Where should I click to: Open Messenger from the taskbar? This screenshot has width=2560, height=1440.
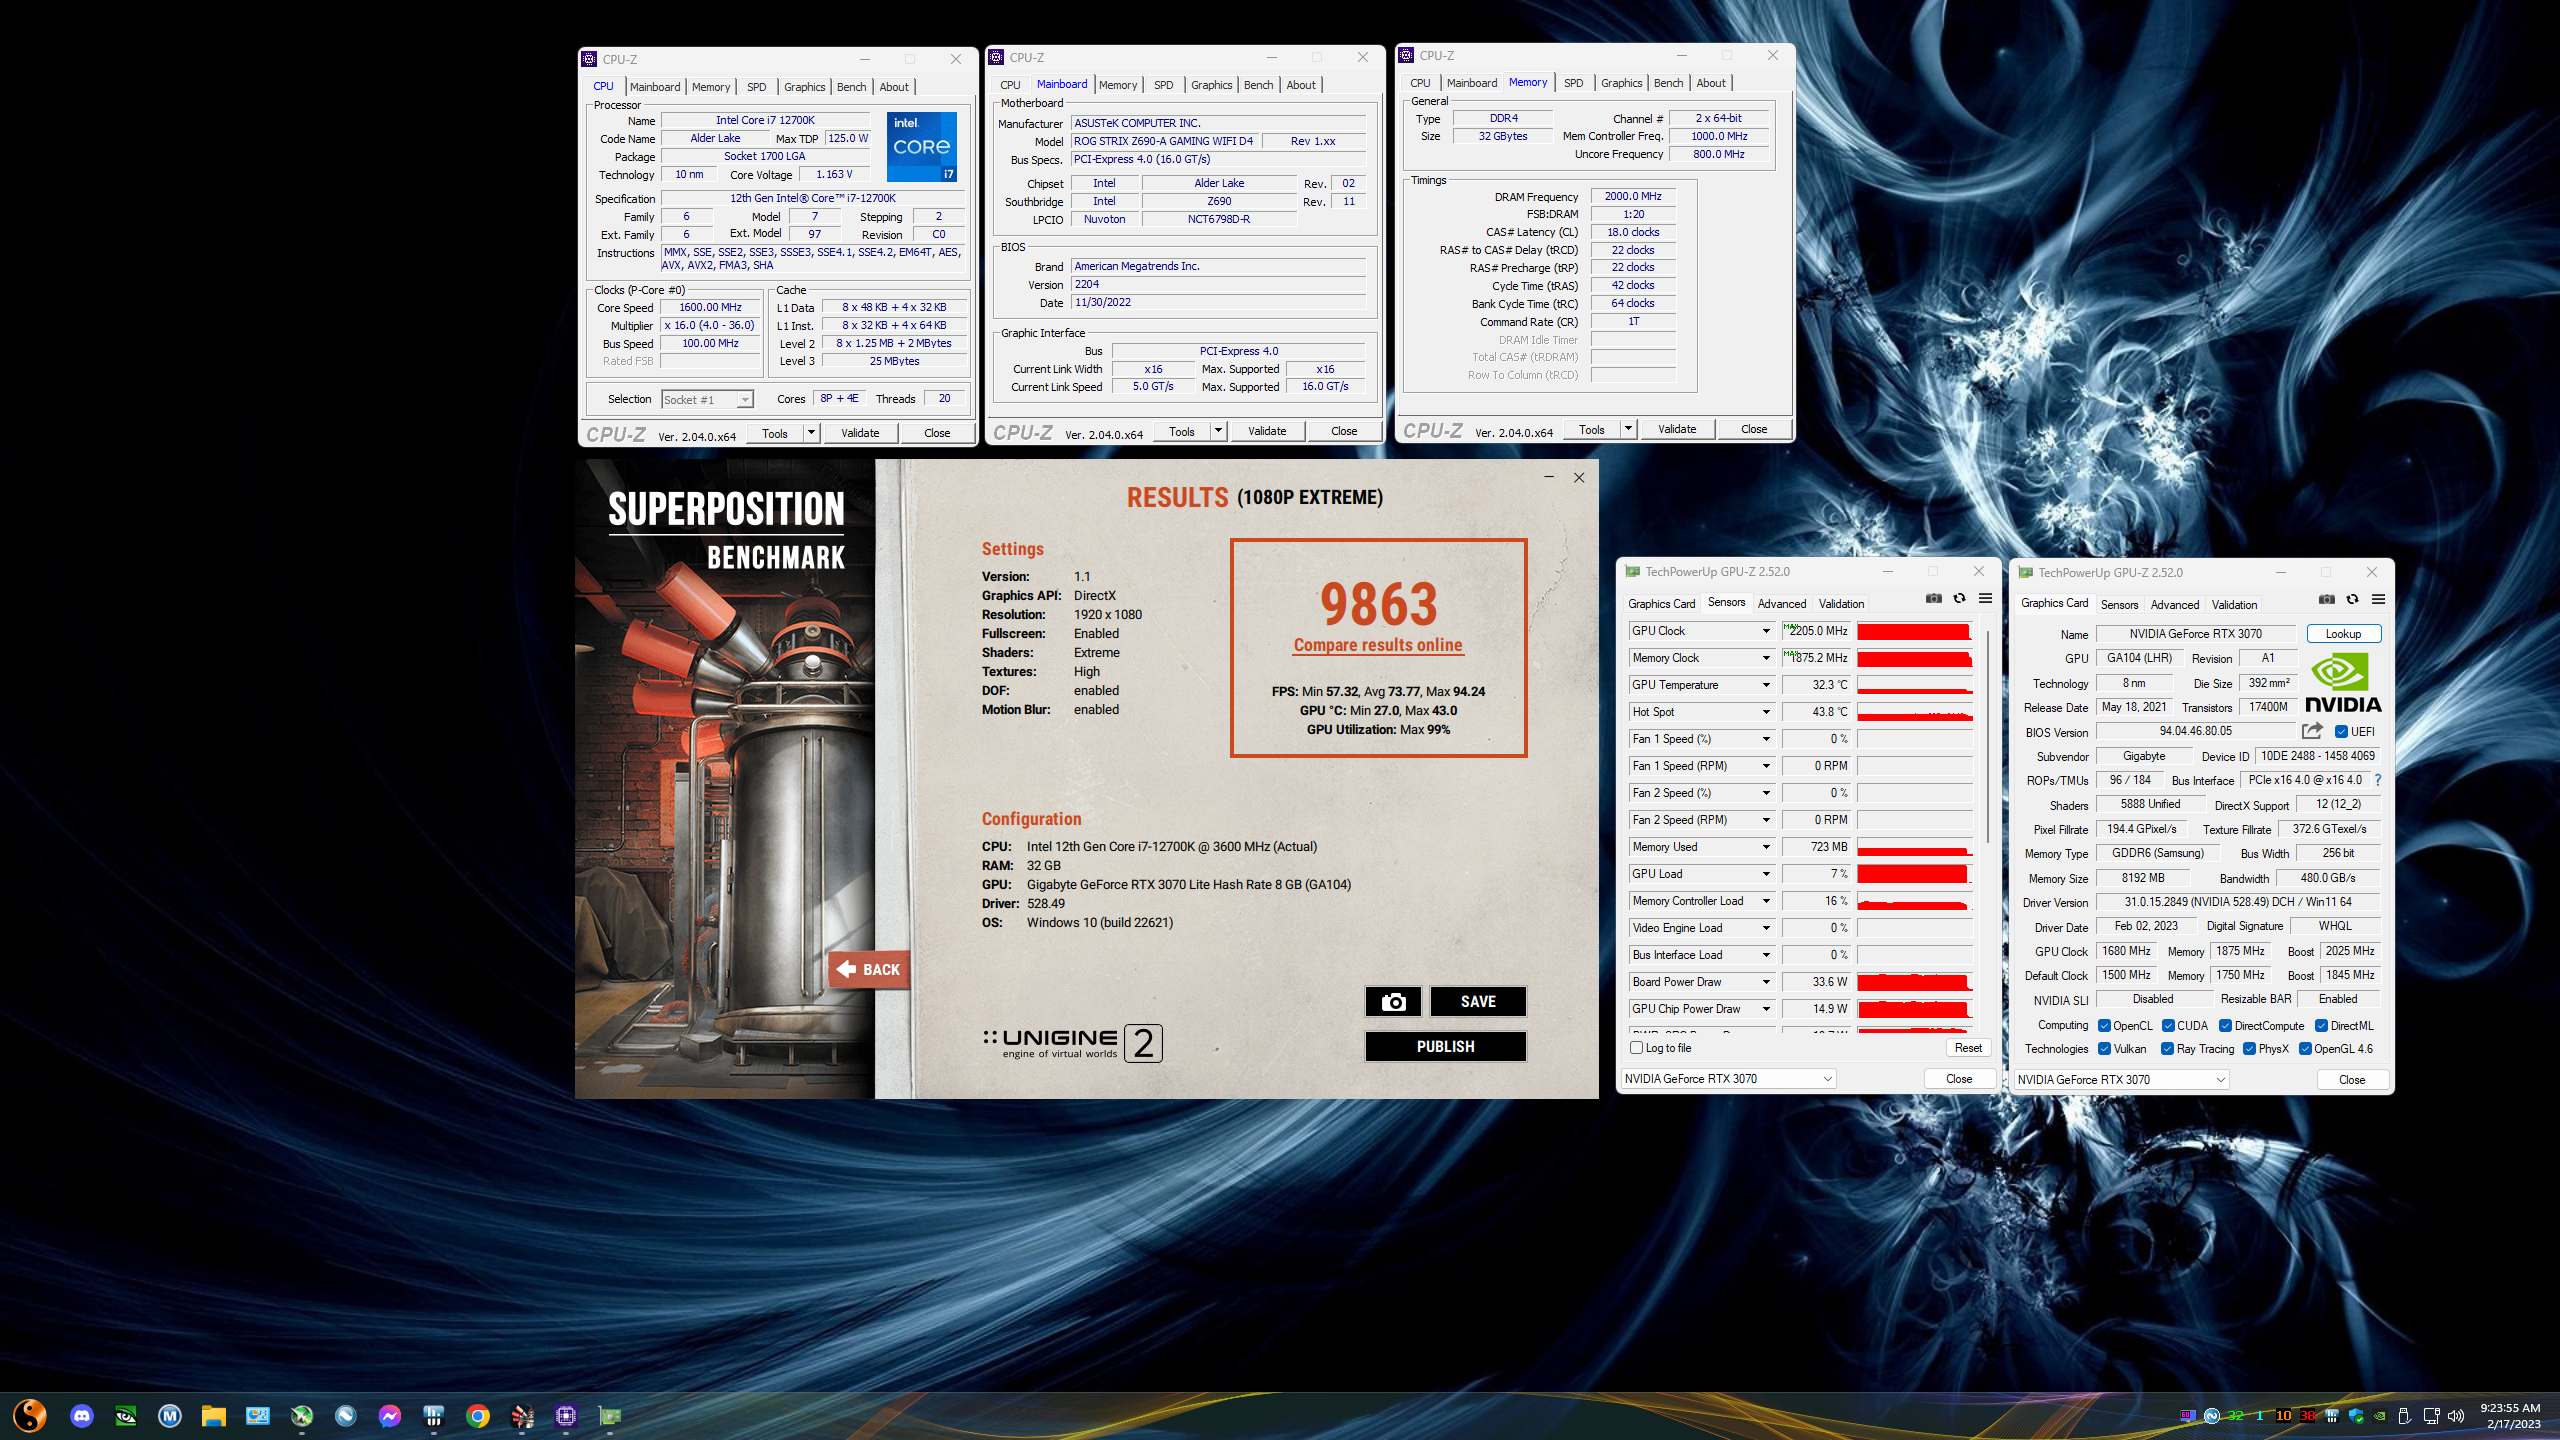click(x=390, y=1416)
